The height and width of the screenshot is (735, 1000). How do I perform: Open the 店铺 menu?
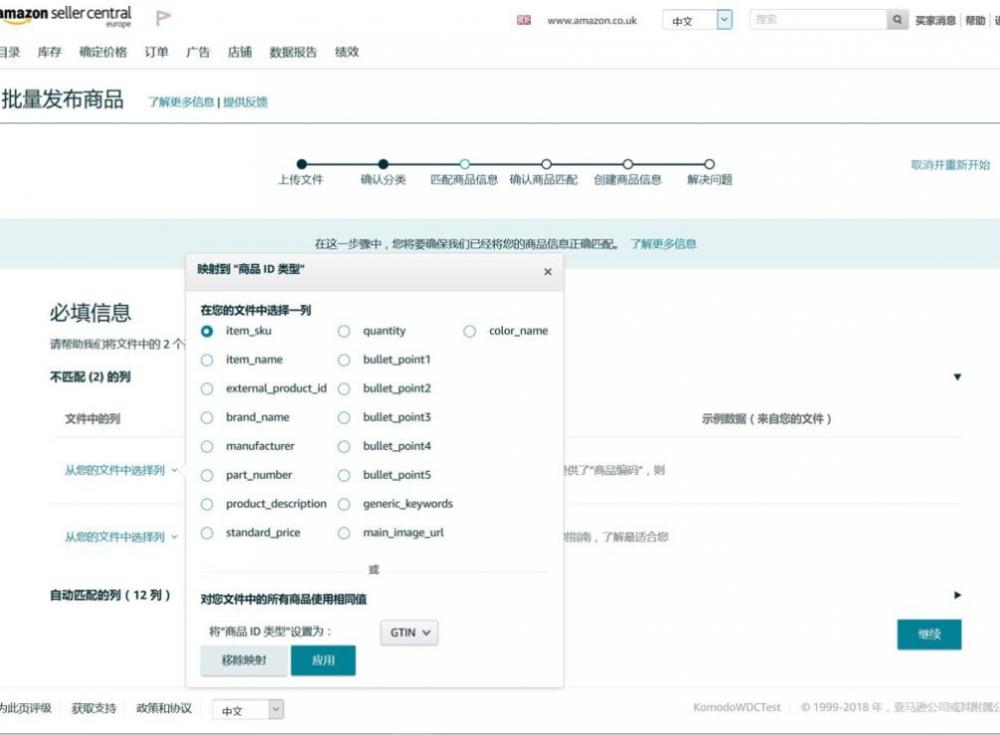(240, 52)
